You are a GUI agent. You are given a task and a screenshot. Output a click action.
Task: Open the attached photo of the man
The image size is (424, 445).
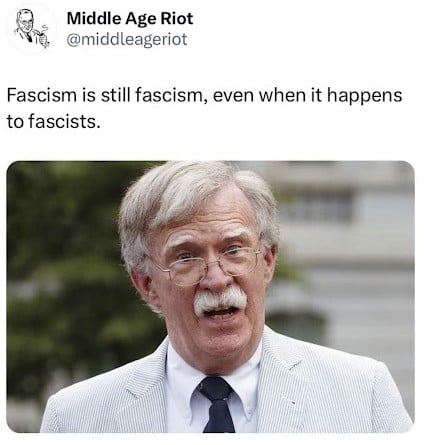click(210, 297)
